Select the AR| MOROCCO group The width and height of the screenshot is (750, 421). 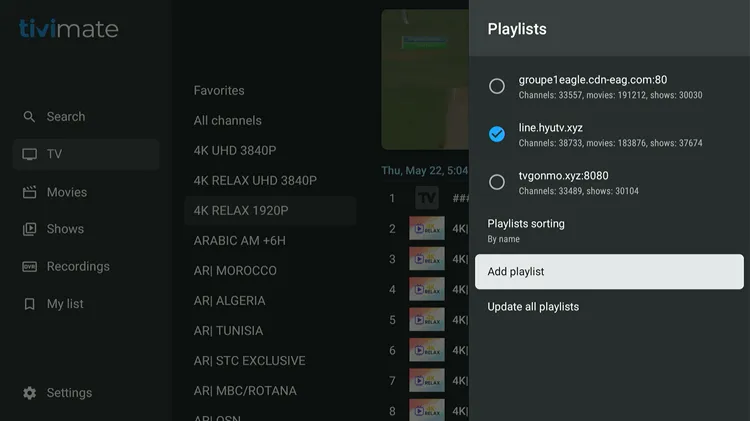point(270,271)
